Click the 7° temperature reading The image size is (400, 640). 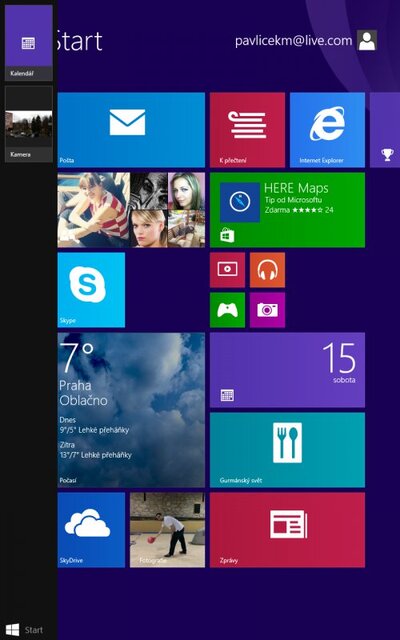pos(77,358)
